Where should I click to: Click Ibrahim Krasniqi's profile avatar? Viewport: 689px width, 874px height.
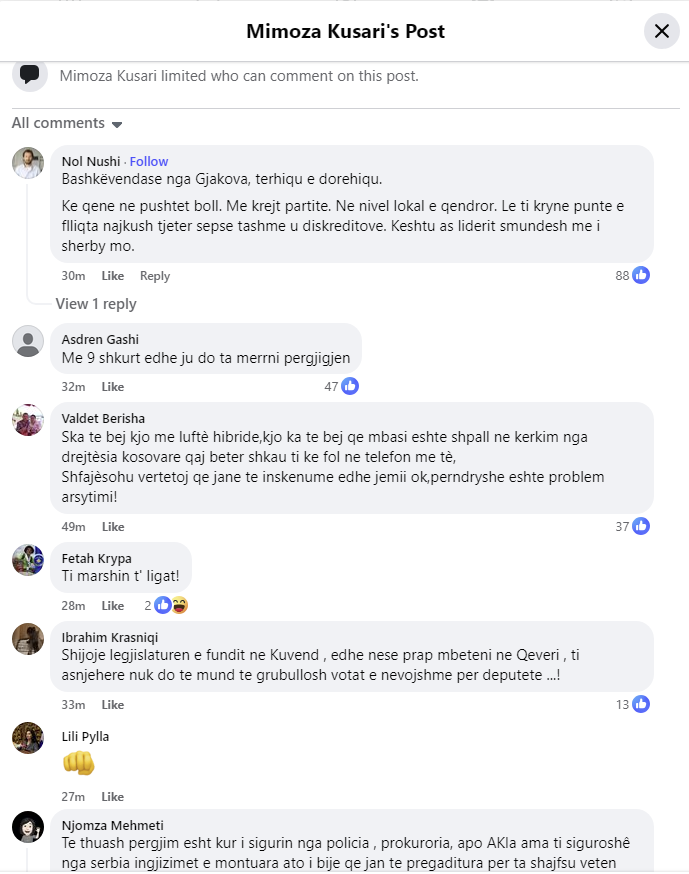(28, 639)
